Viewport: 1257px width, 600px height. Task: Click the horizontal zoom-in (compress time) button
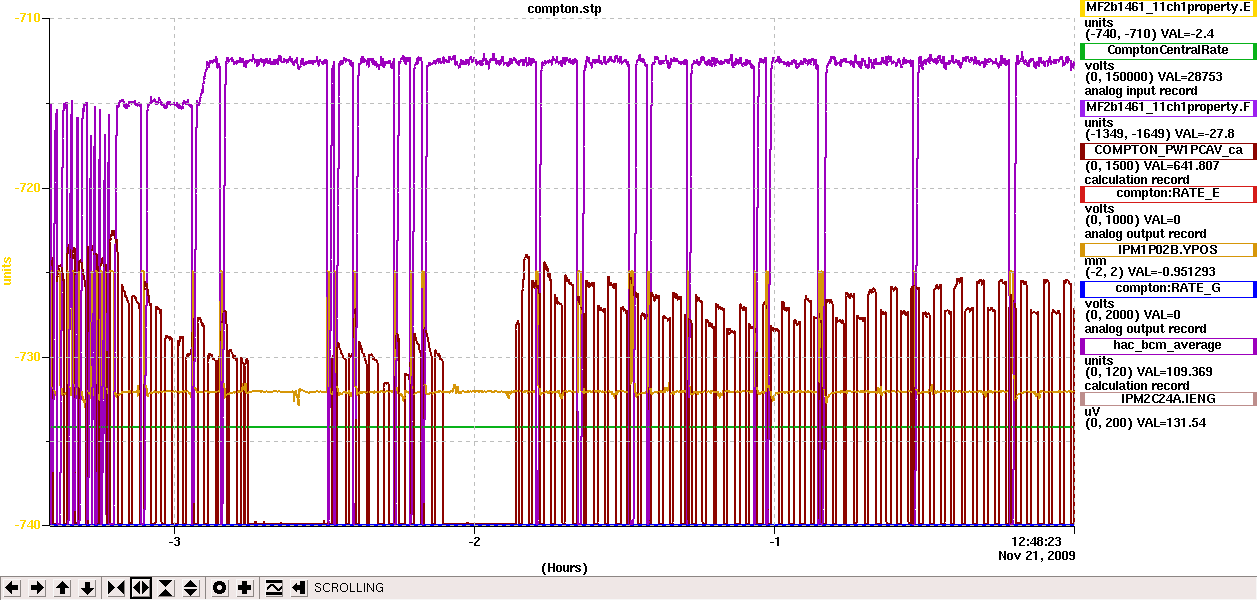click(x=116, y=588)
